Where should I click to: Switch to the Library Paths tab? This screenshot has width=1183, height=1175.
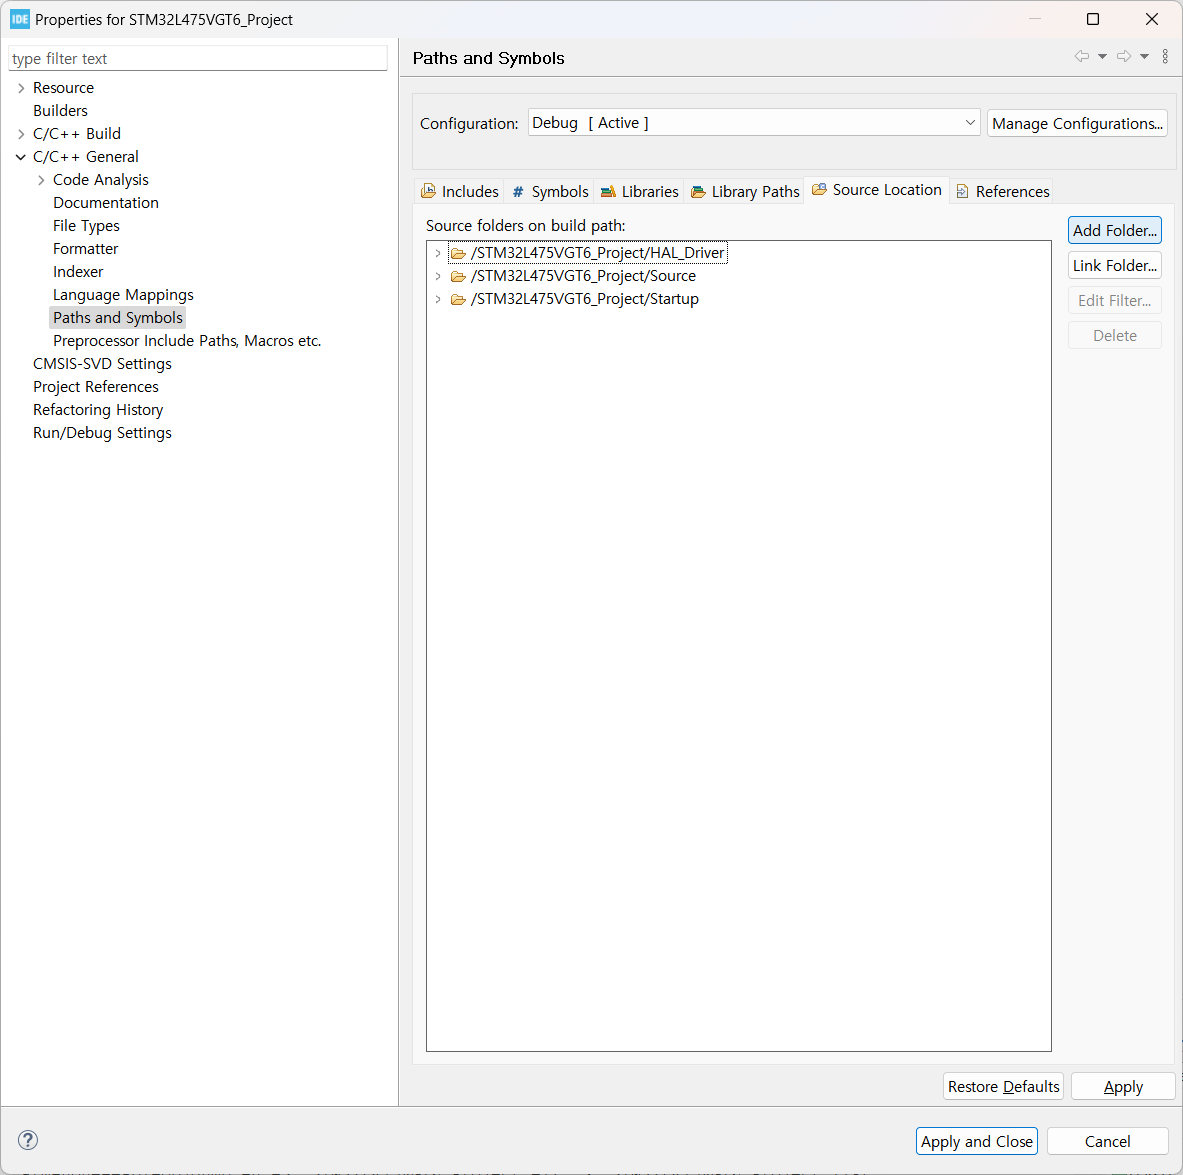745,192
